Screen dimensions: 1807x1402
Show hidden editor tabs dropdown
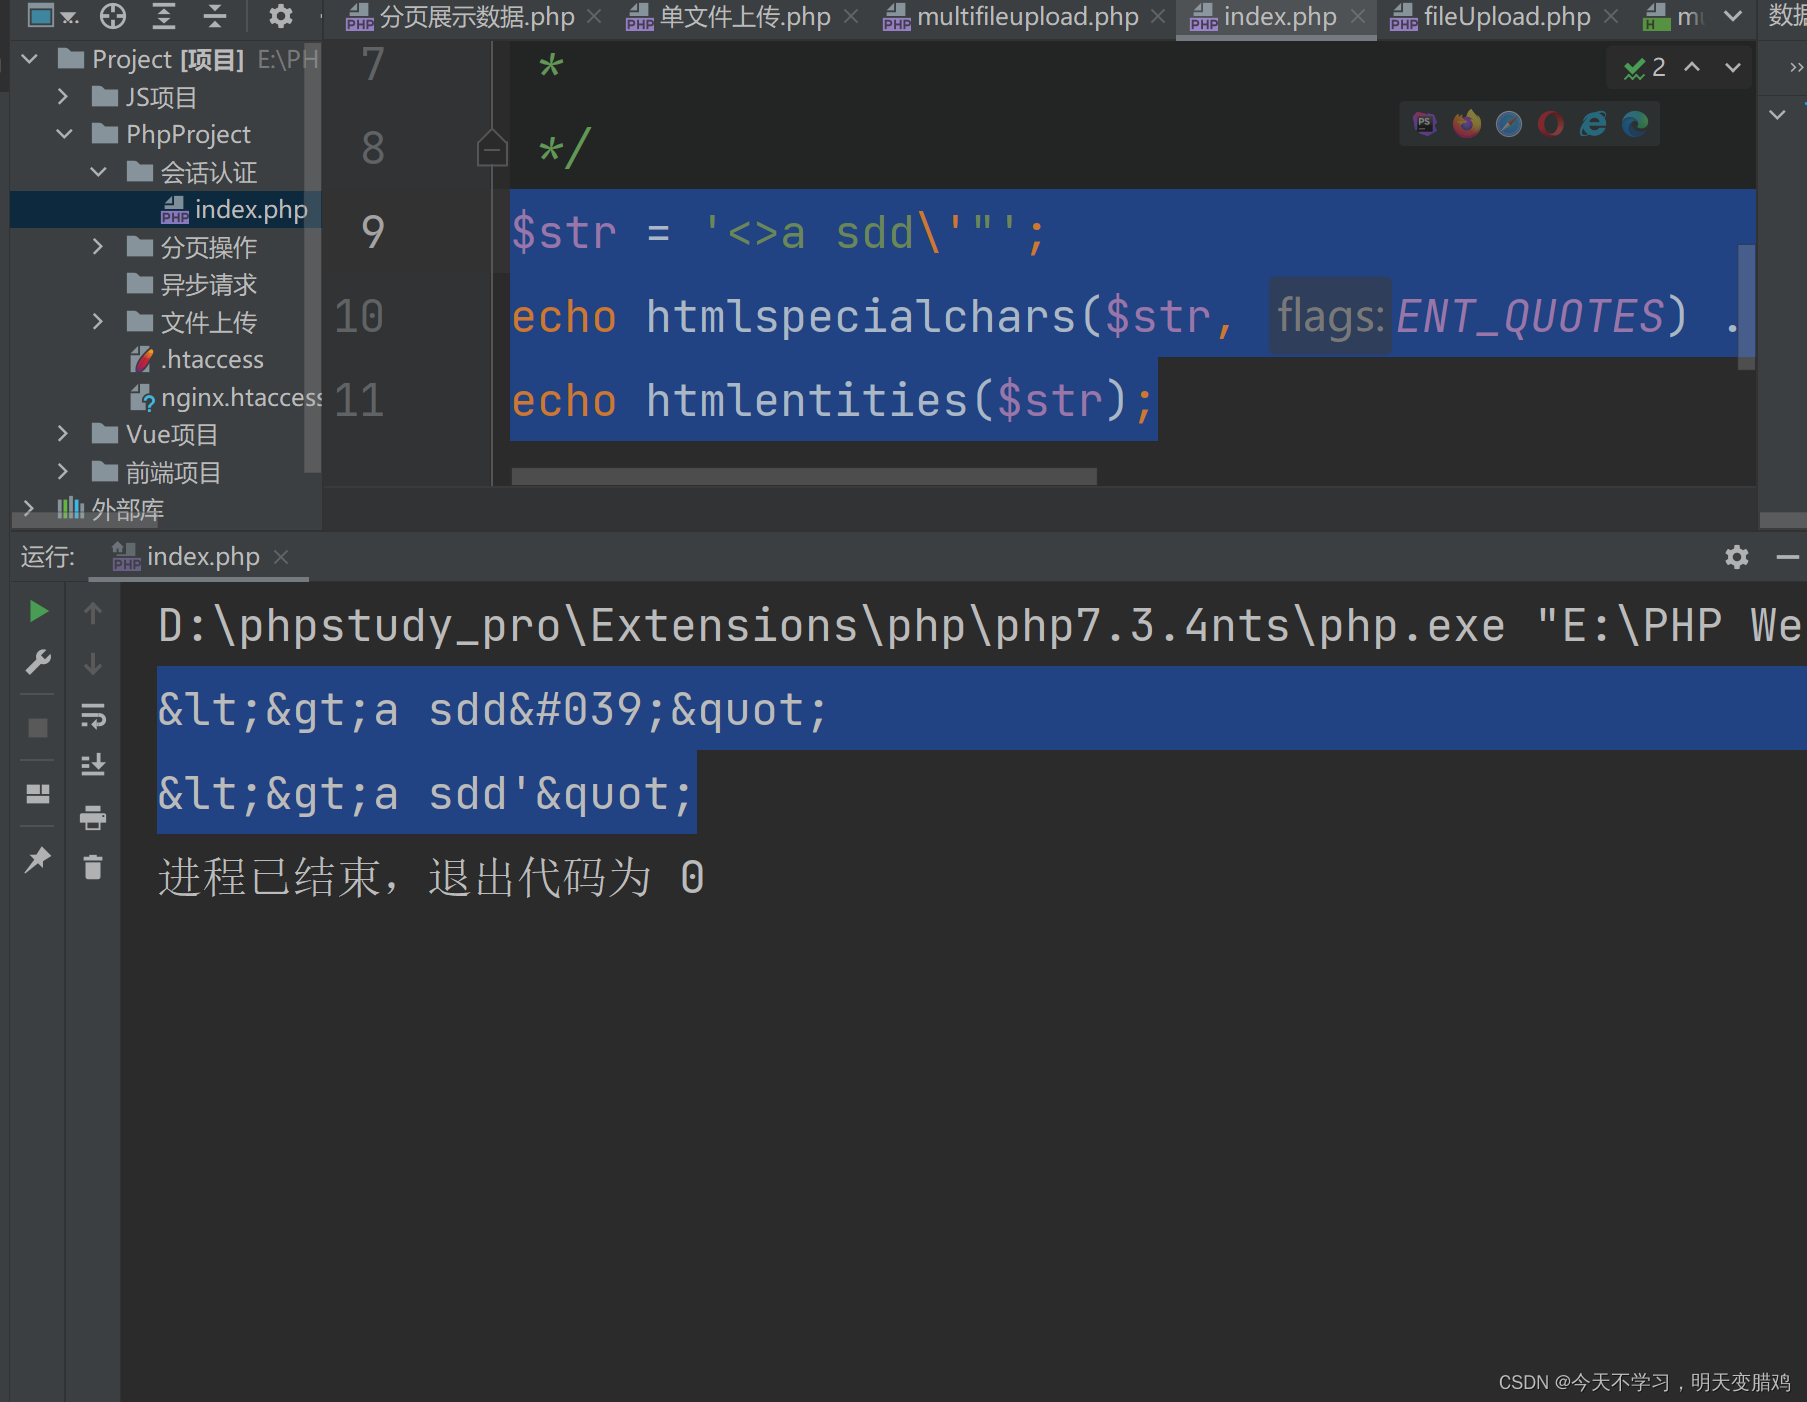pyautogui.click(x=1733, y=16)
